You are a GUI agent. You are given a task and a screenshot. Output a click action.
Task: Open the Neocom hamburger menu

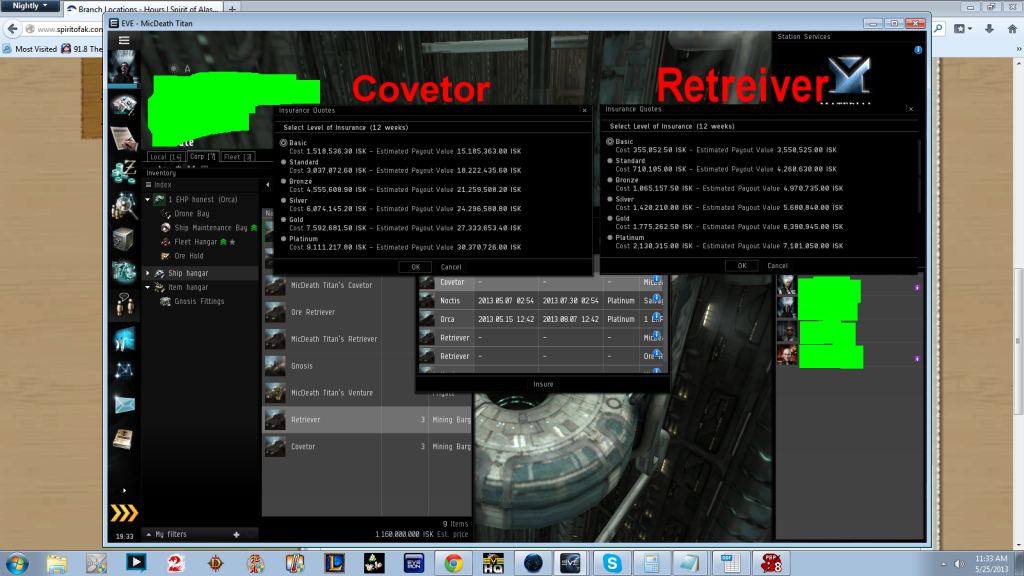(124, 40)
